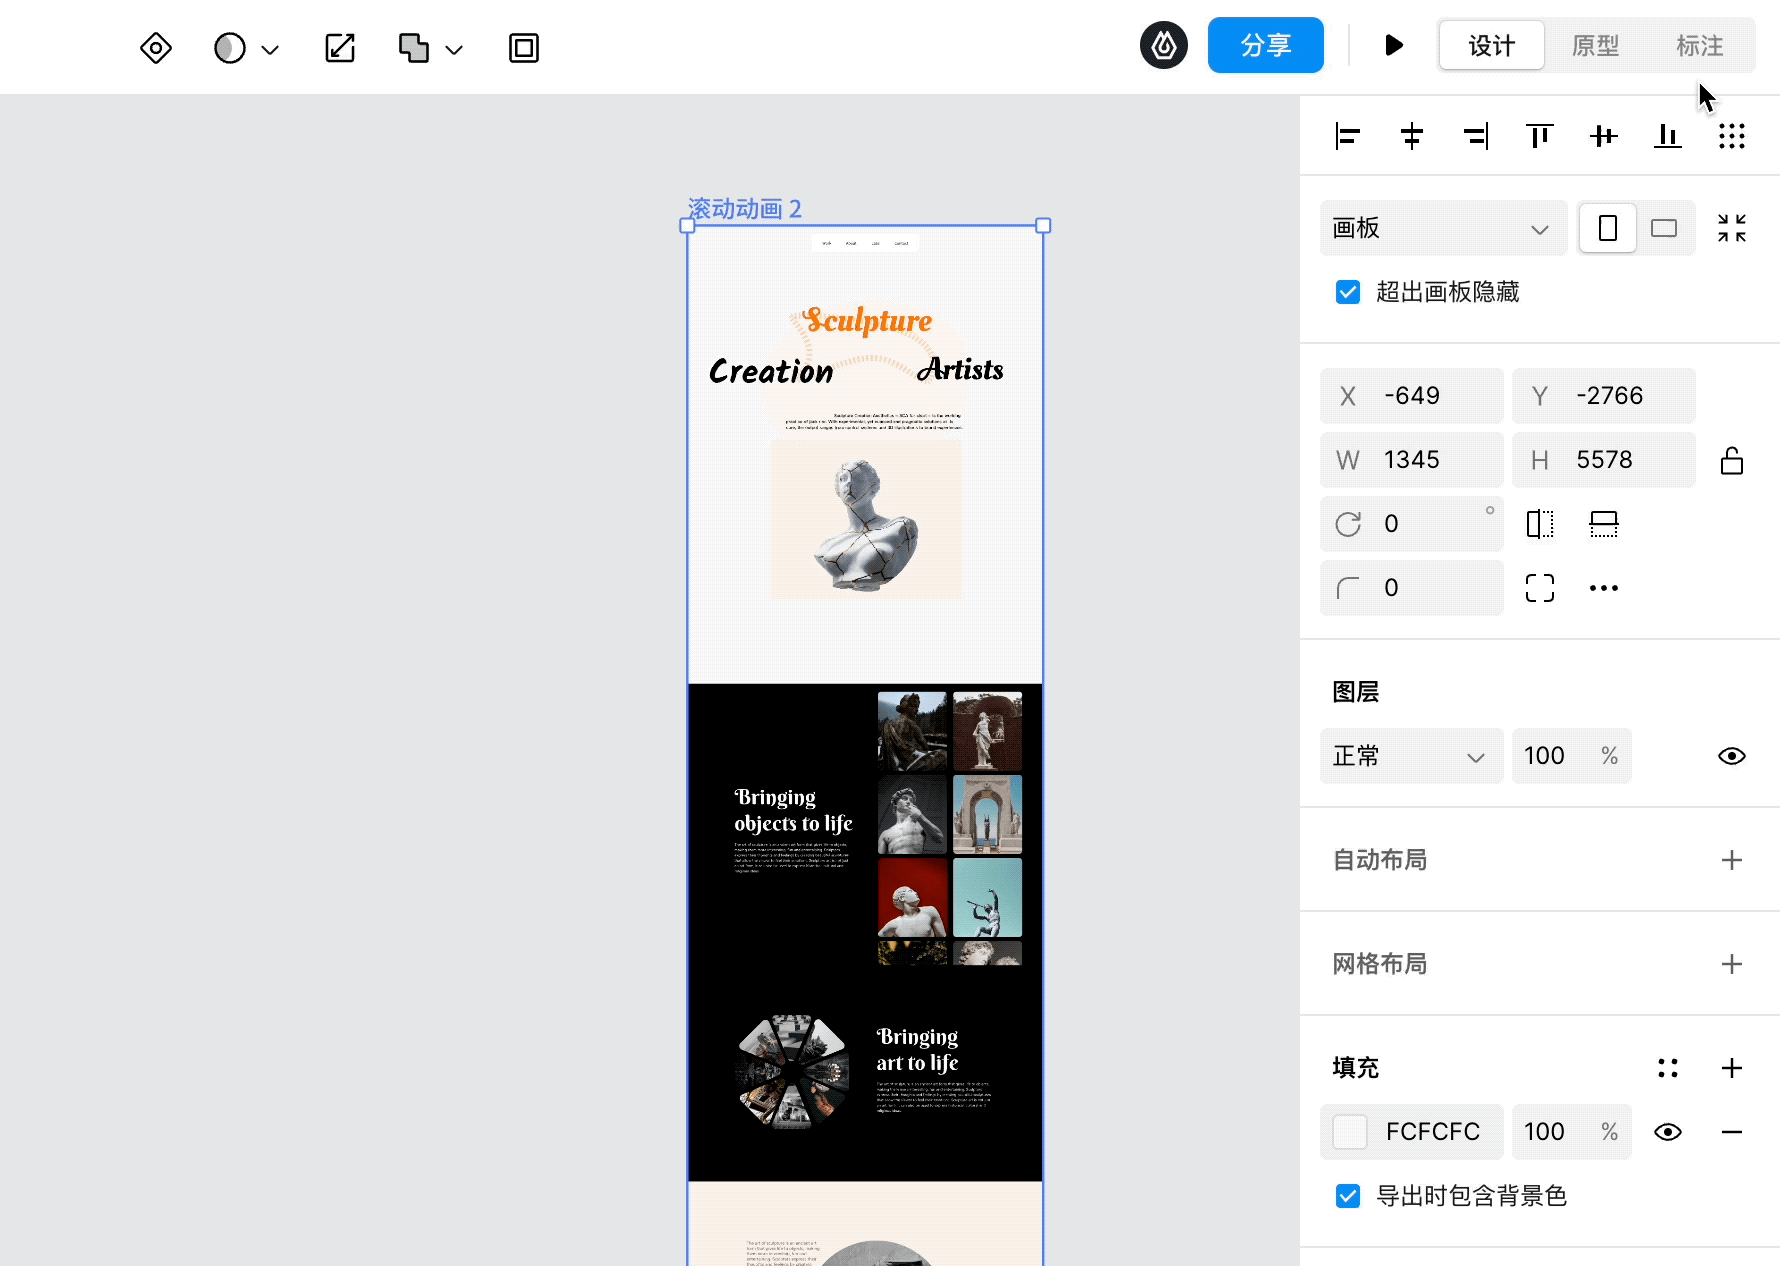
Task: Open the 正常 blend mode dropdown
Action: click(1412, 756)
